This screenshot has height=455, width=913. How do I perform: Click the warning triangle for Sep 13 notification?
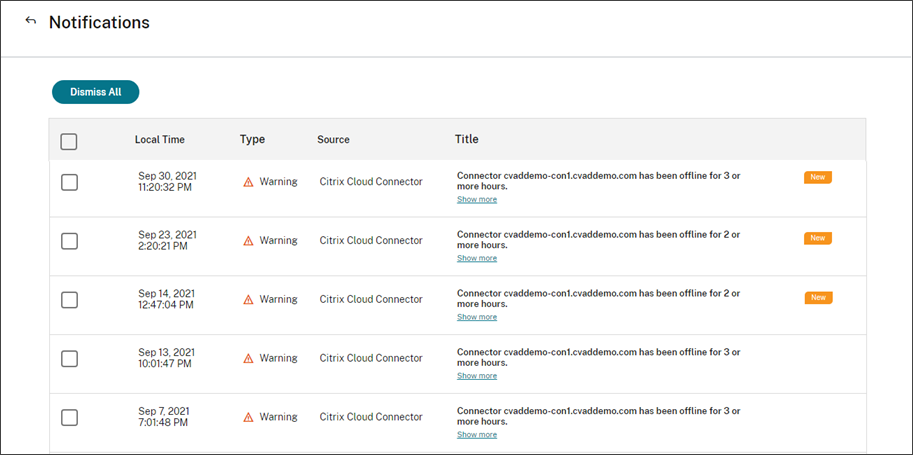click(248, 358)
